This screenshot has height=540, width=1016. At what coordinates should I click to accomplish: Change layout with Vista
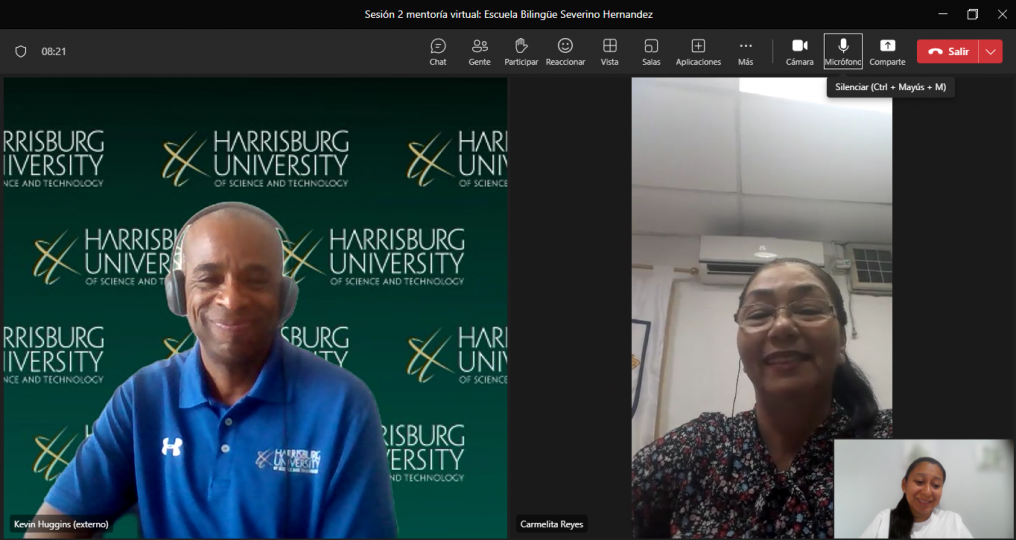pyautogui.click(x=609, y=52)
